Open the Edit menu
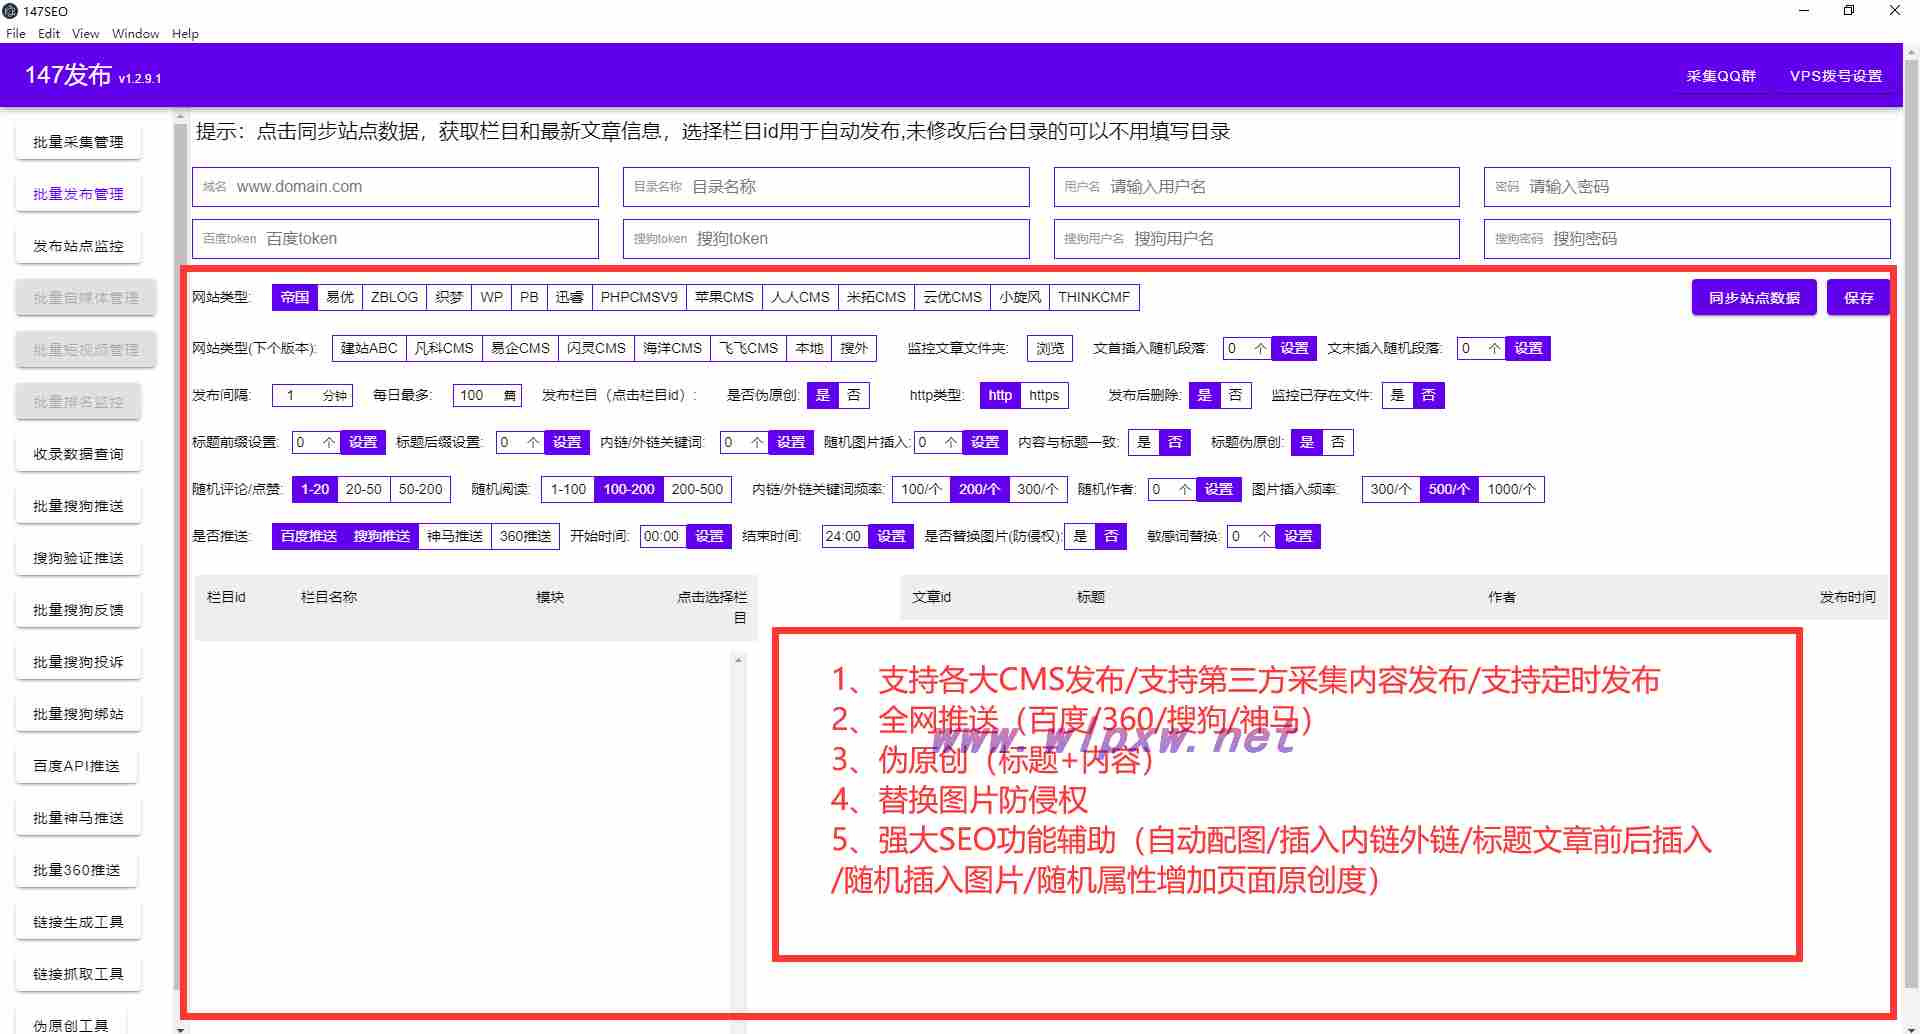 click(x=49, y=33)
